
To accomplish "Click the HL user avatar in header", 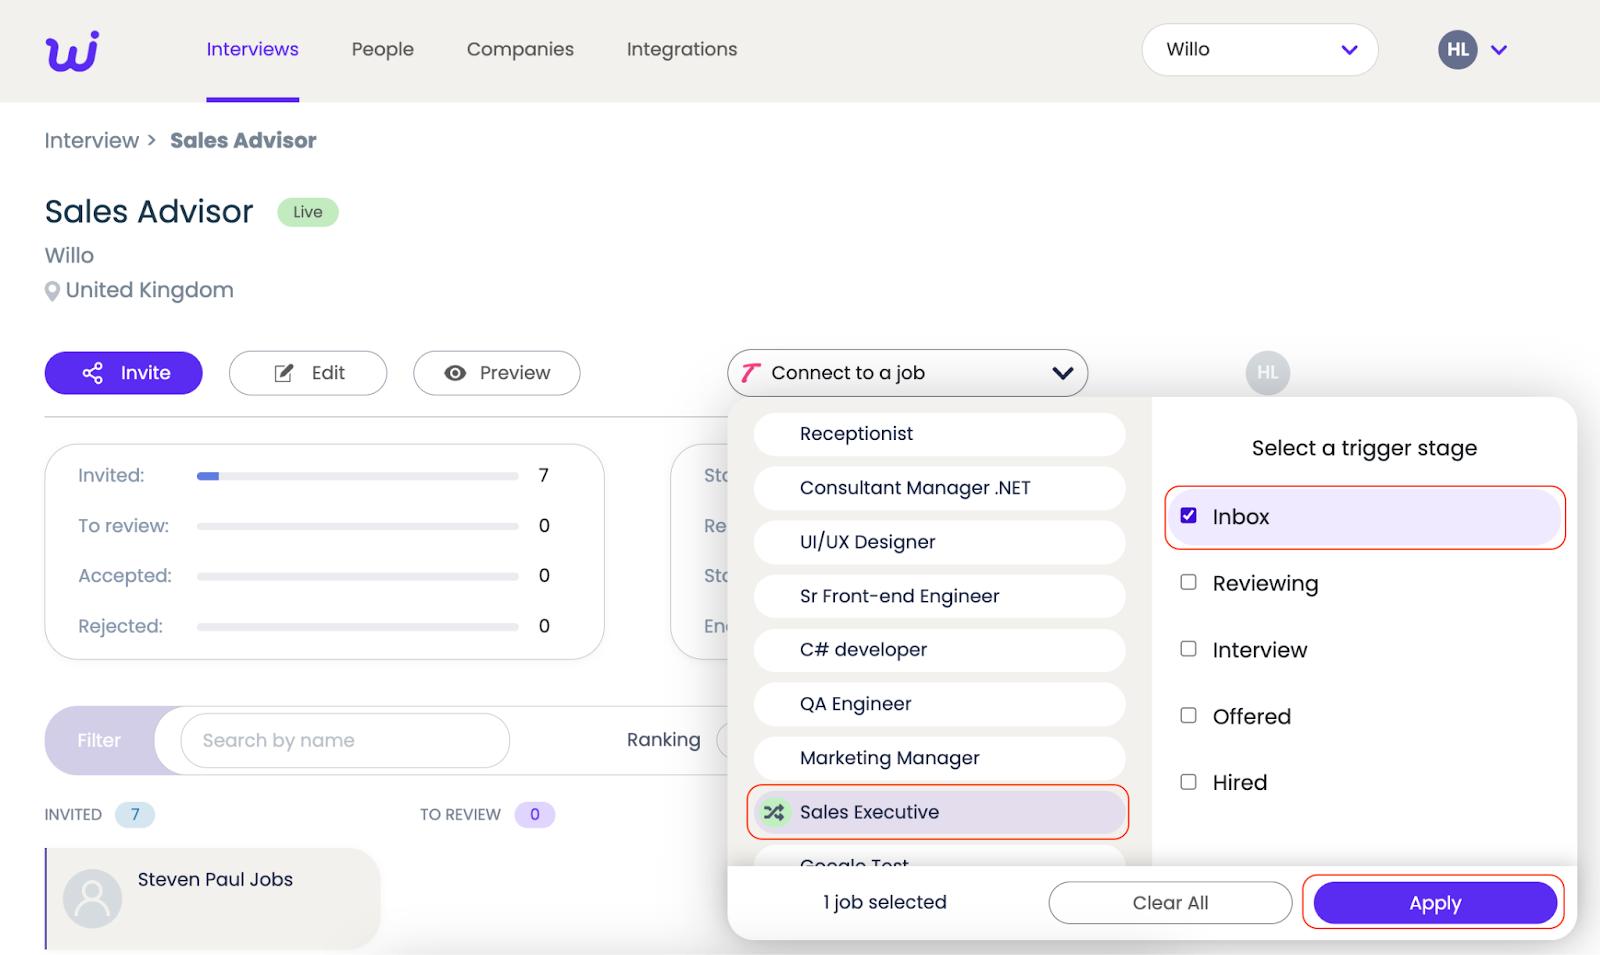I will pyautogui.click(x=1457, y=50).
